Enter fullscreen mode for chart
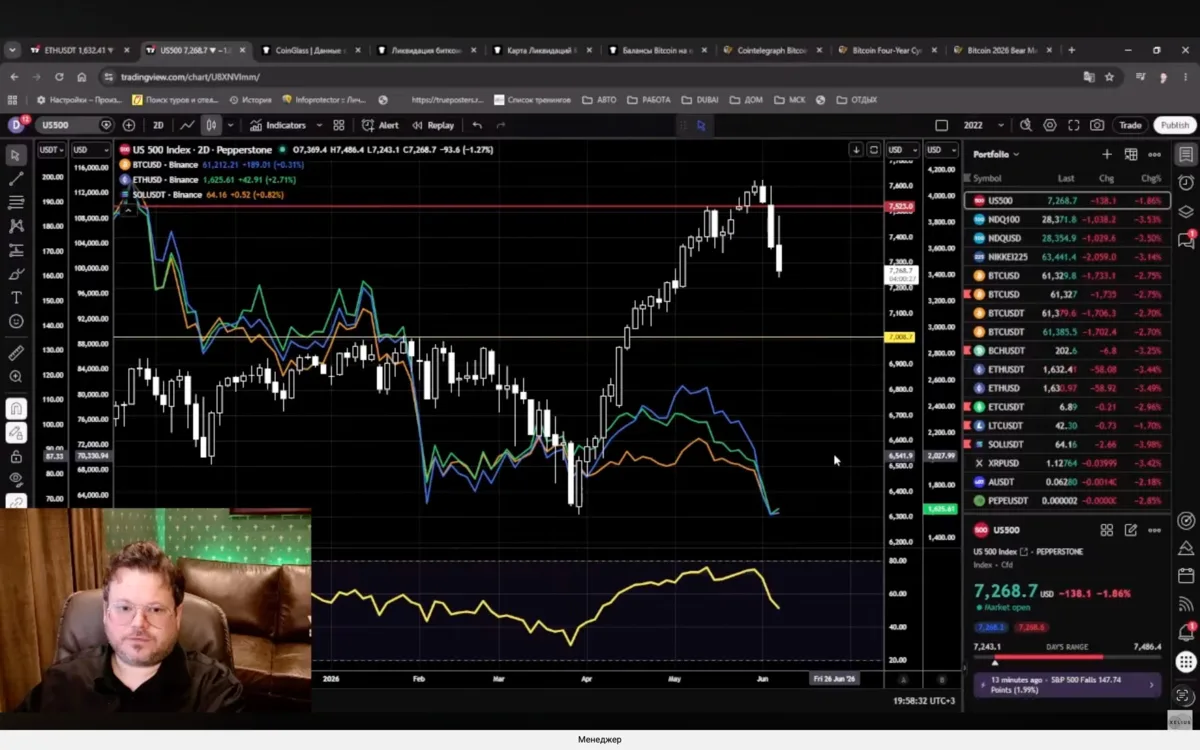 1074,125
